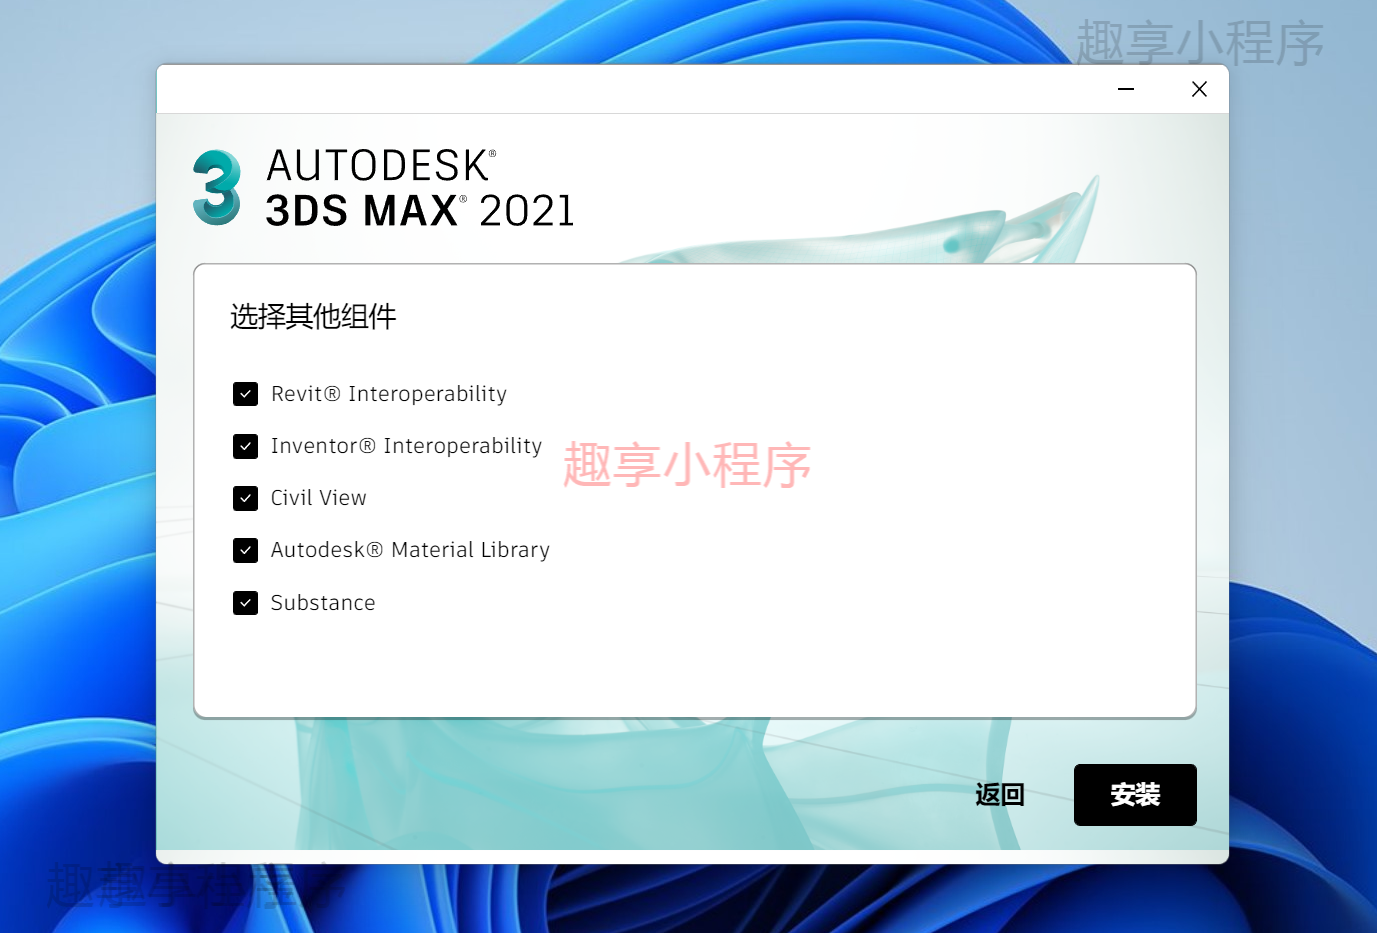
Task: Click the 安装 install button
Action: pyautogui.click(x=1135, y=795)
